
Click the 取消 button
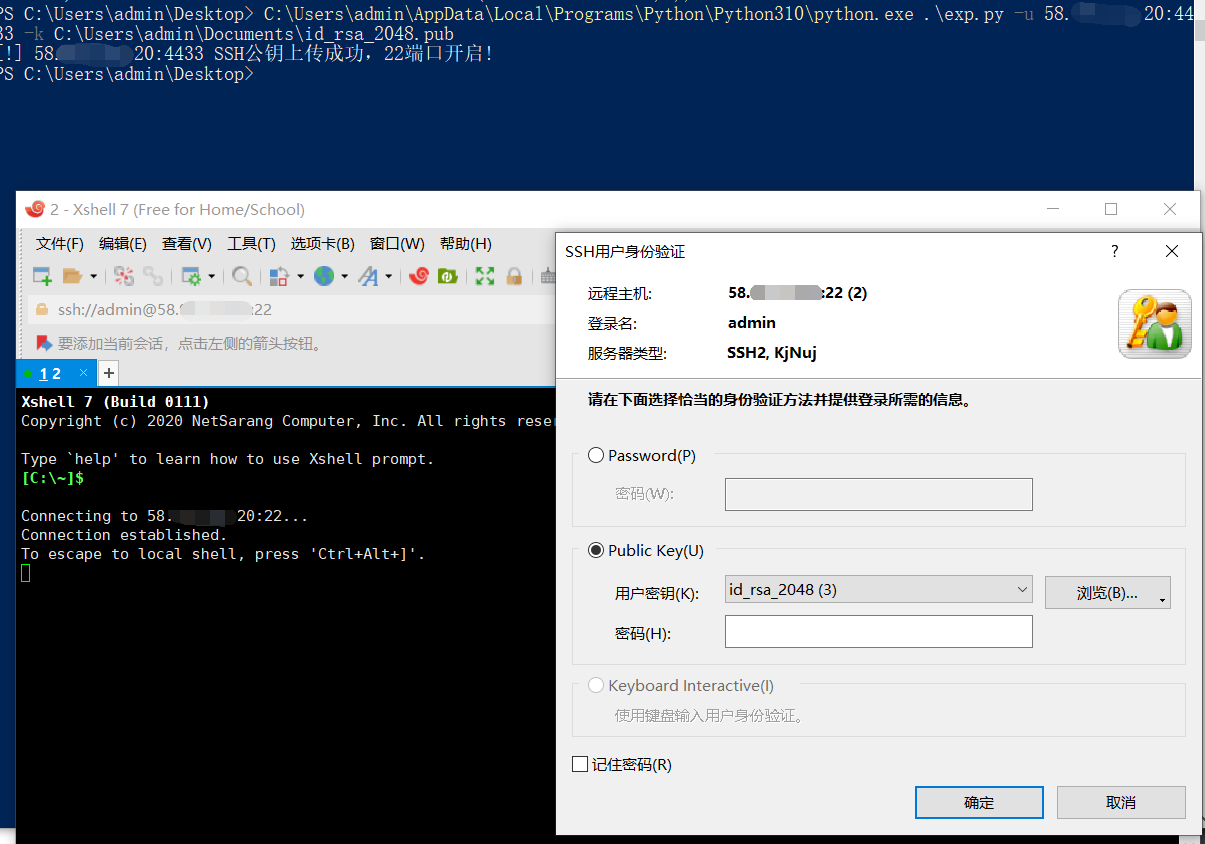tap(1121, 802)
